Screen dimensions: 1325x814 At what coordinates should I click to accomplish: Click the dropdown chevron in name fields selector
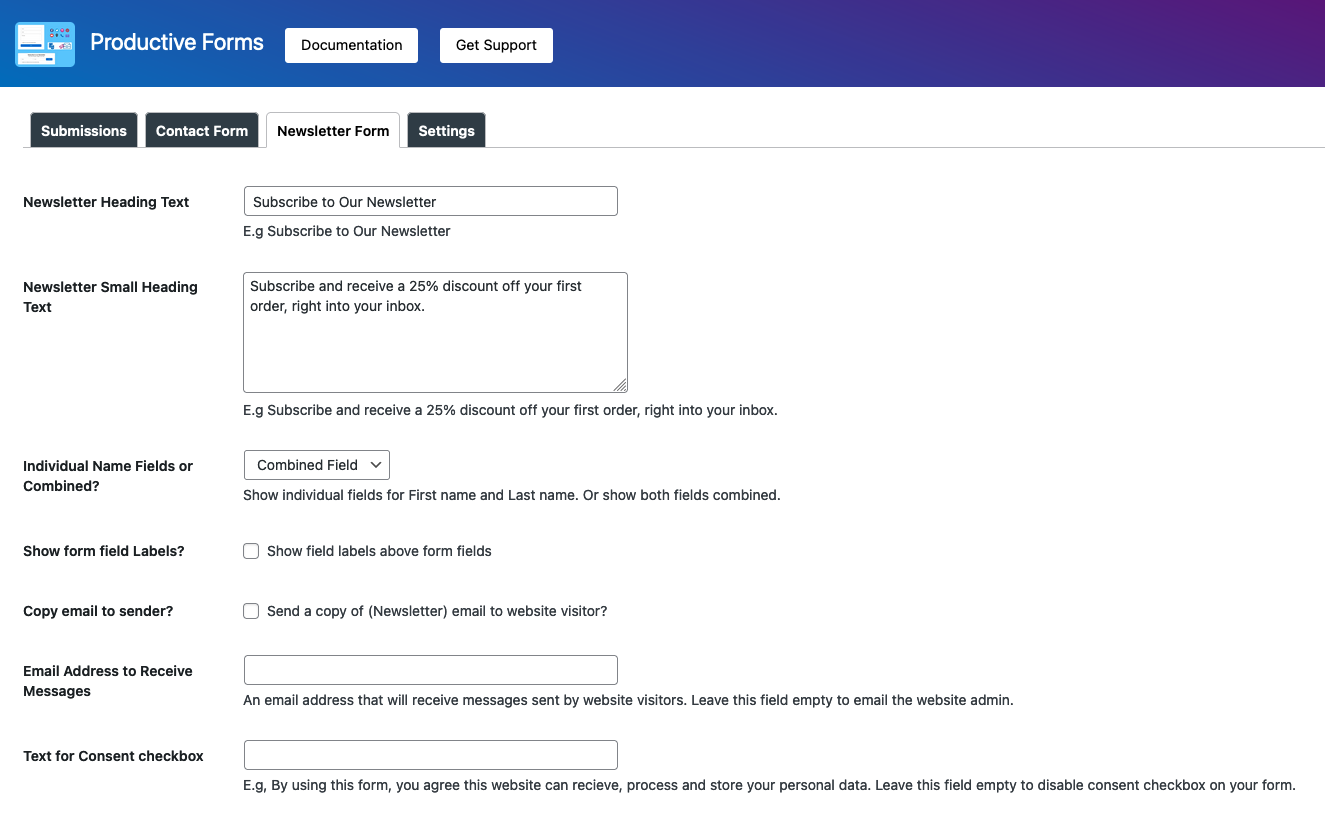click(376, 465)
